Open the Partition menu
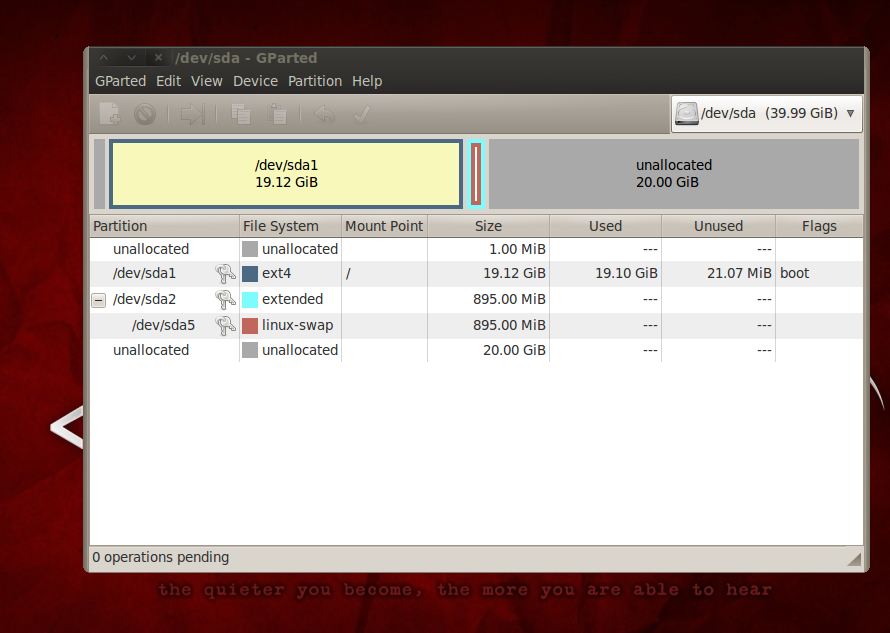890x633 pixels. pyautogui.click(x=315, y=81)
